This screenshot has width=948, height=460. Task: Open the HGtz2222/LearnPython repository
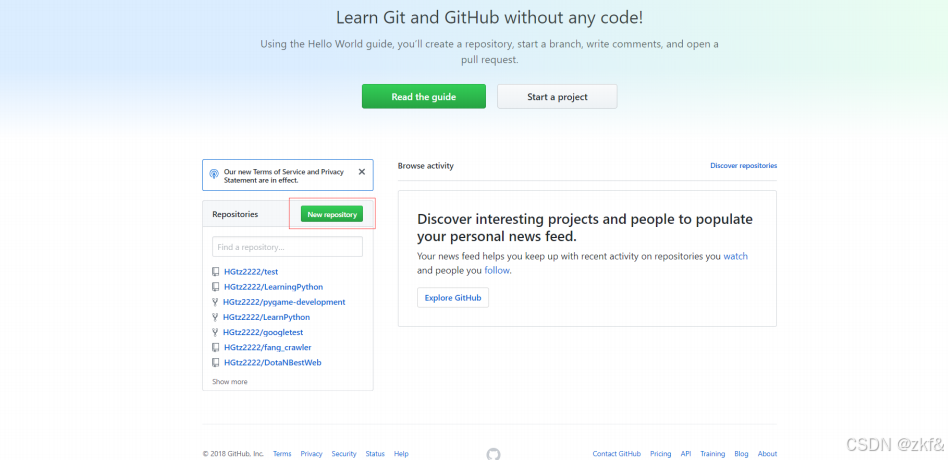tap(267, 317)
